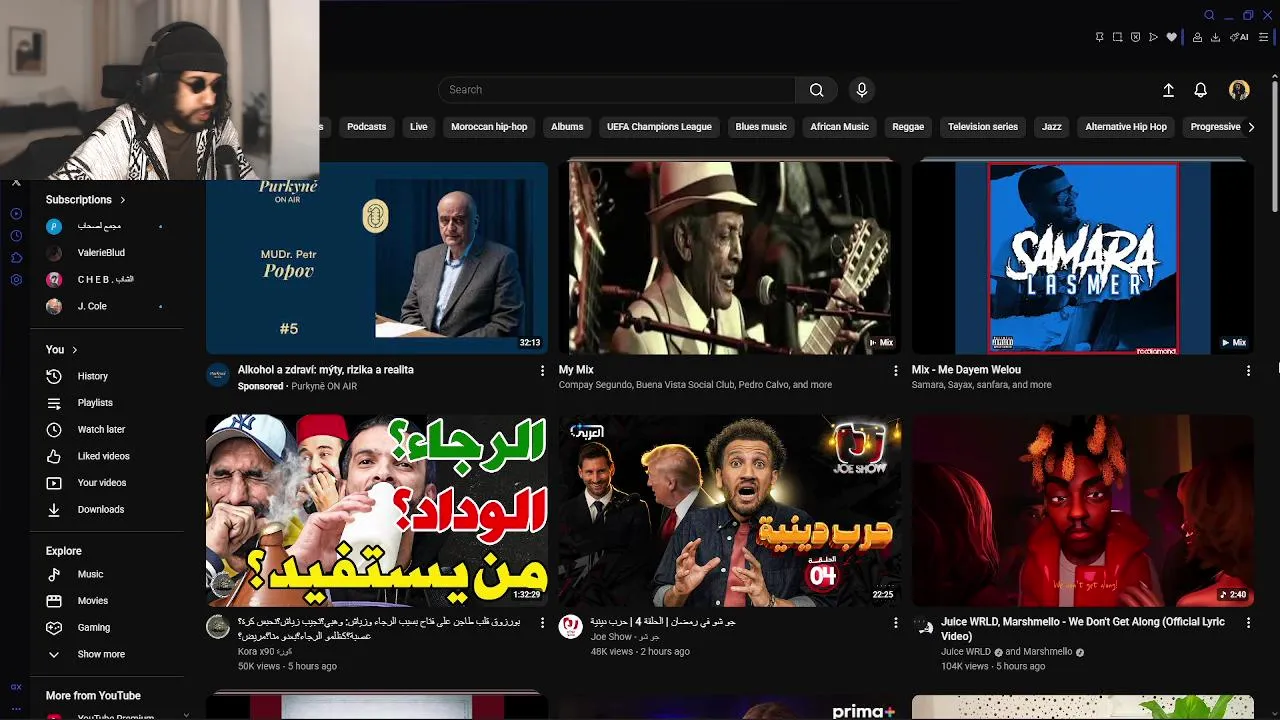Screen dimensions: 1280x720
Task: Open the browser sidebar player icon
Action: pyautogui.click(x=16, y=214)
